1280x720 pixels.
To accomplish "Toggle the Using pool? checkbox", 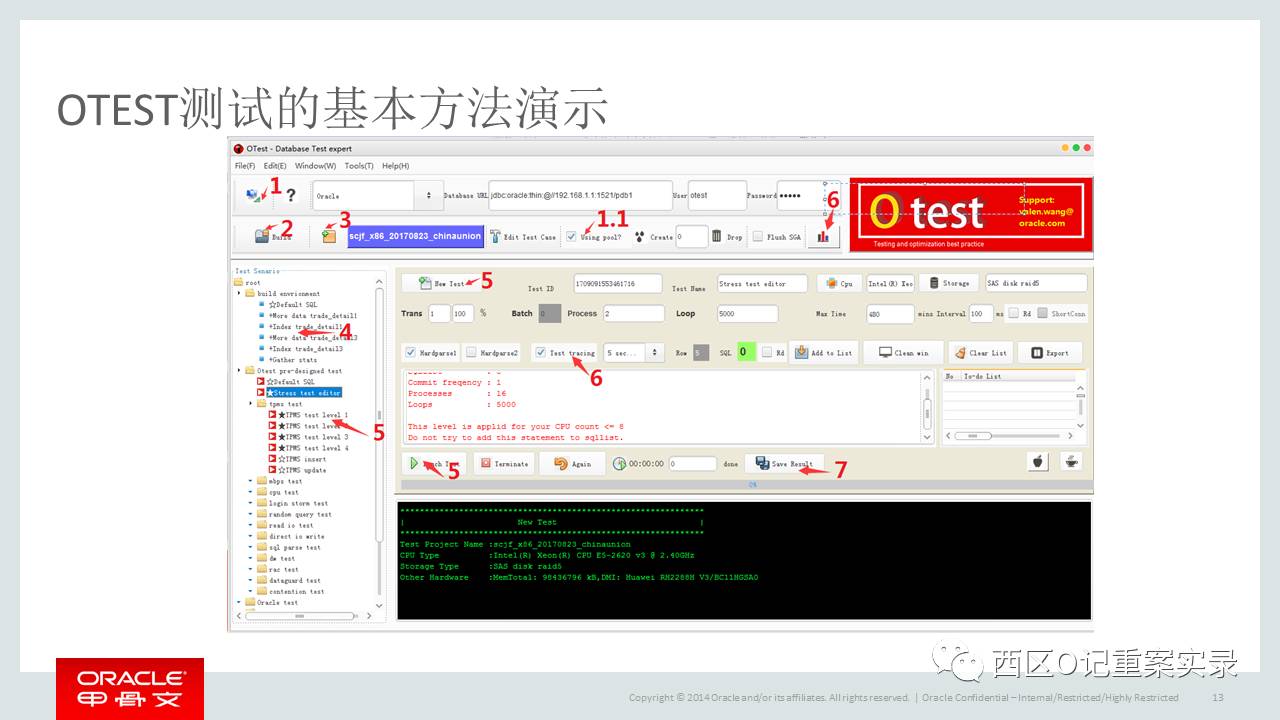I will pyautogui.click(x=571, y=237).
